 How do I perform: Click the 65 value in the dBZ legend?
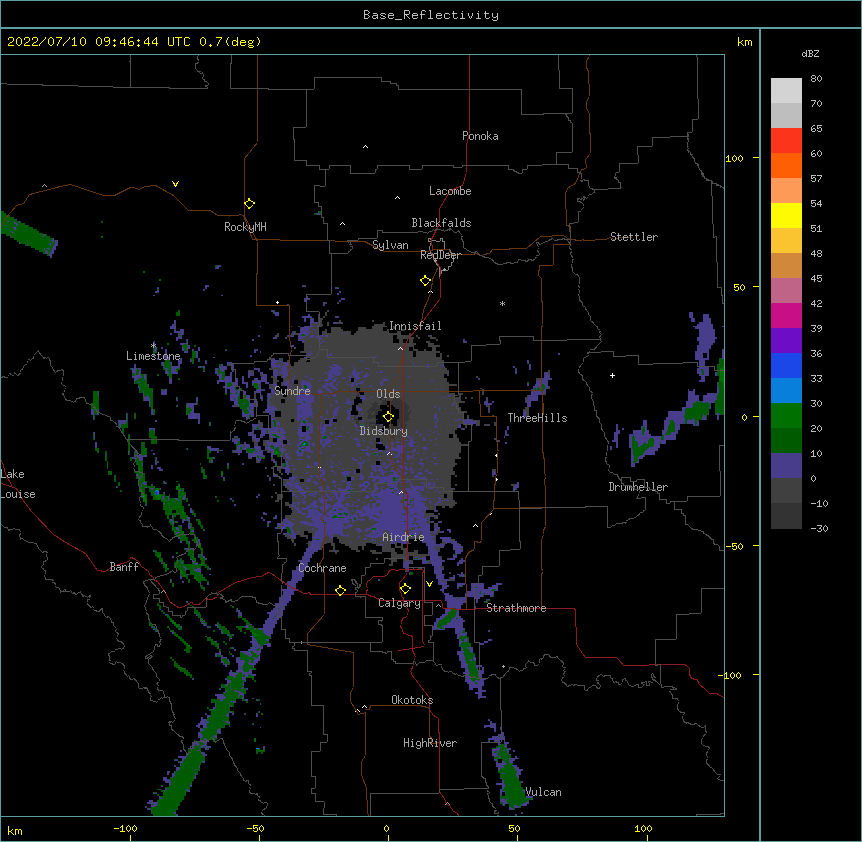(816, 128)
